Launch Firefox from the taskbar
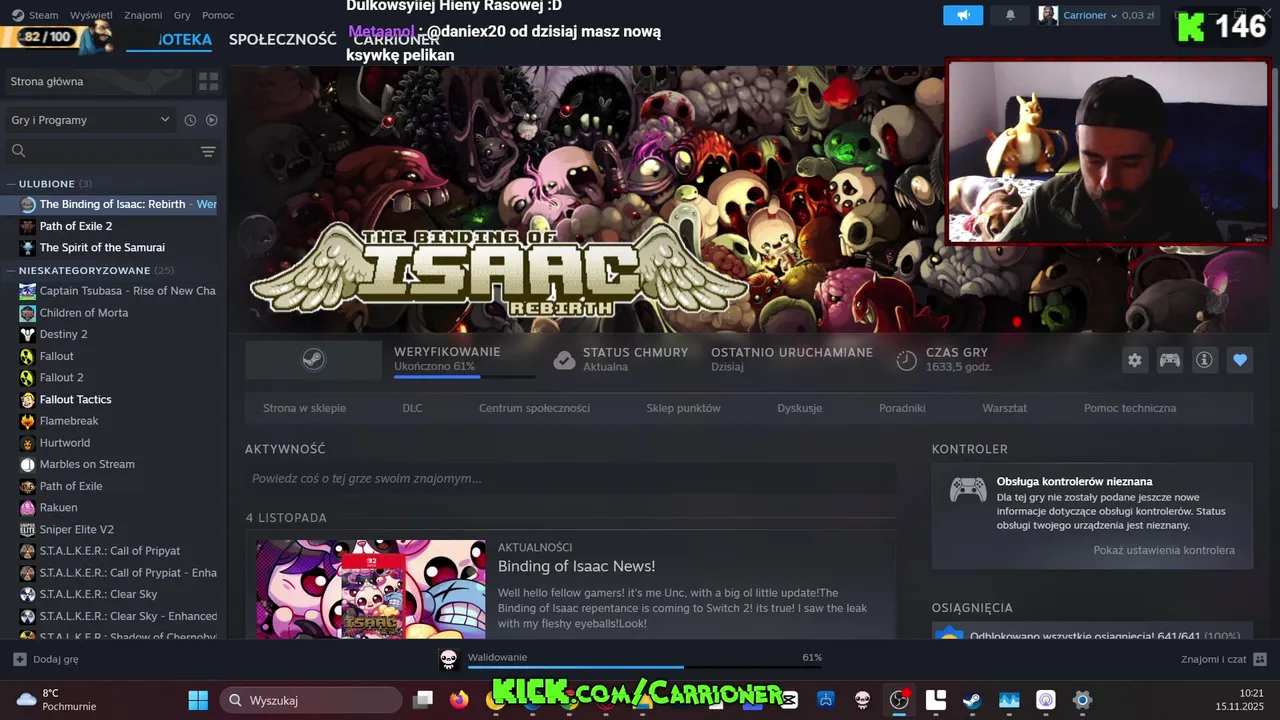 pos(459,700)
